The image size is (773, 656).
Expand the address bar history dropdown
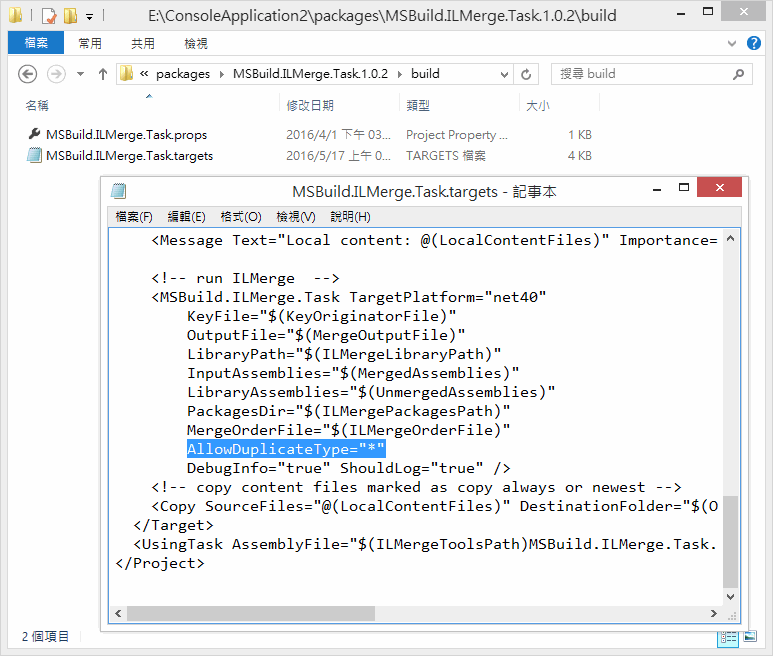(504, 74)
